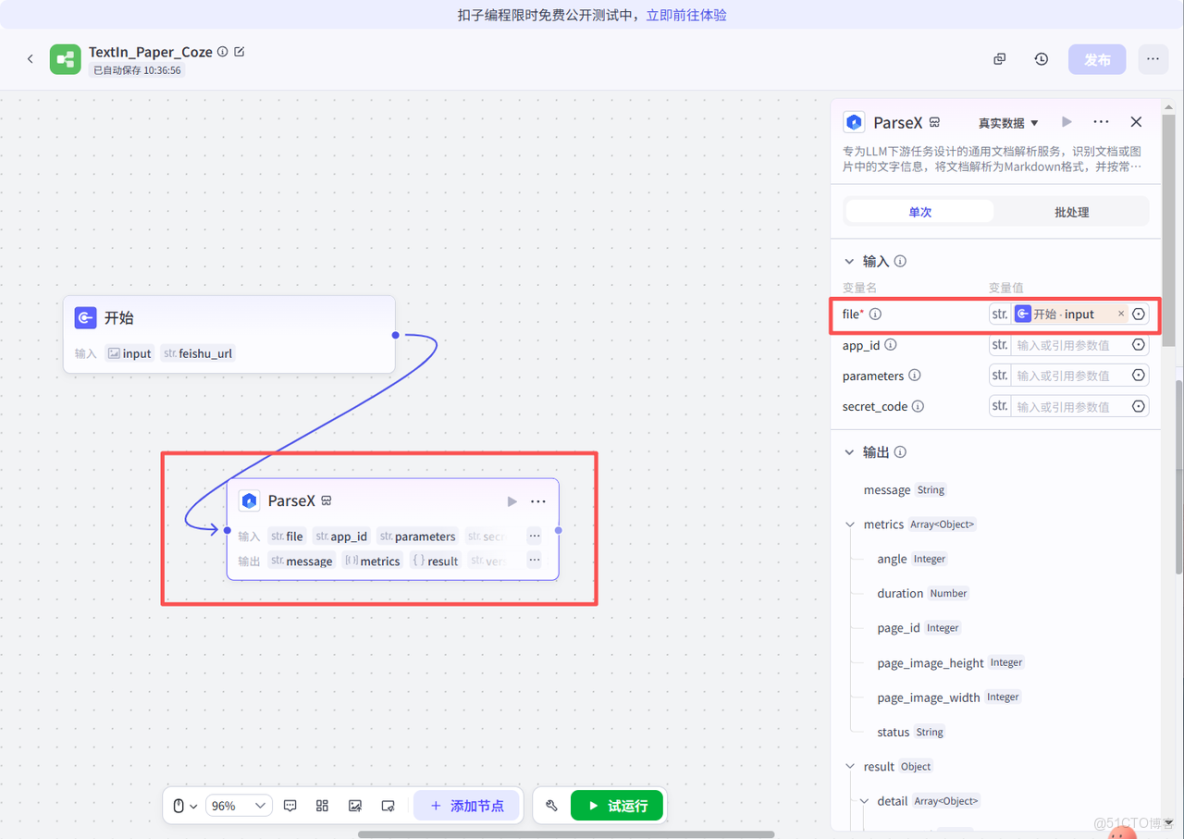Collapse the 输入 section in the ParseX panel
The height and width of the screenshot is (839, 1184).
click(849, 261)
